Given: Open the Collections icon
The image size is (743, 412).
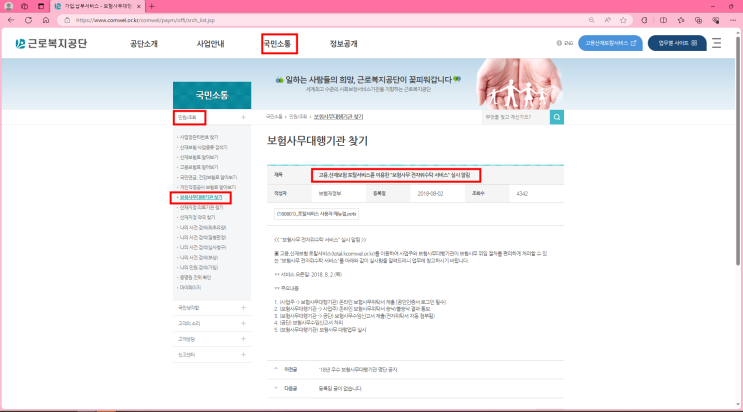Looking at the screenshot, I should (698, 20).
